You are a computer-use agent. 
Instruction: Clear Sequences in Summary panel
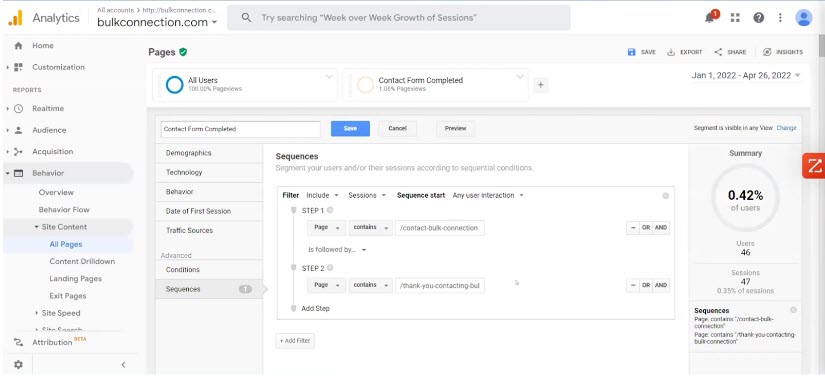click(x=793, y=310)
